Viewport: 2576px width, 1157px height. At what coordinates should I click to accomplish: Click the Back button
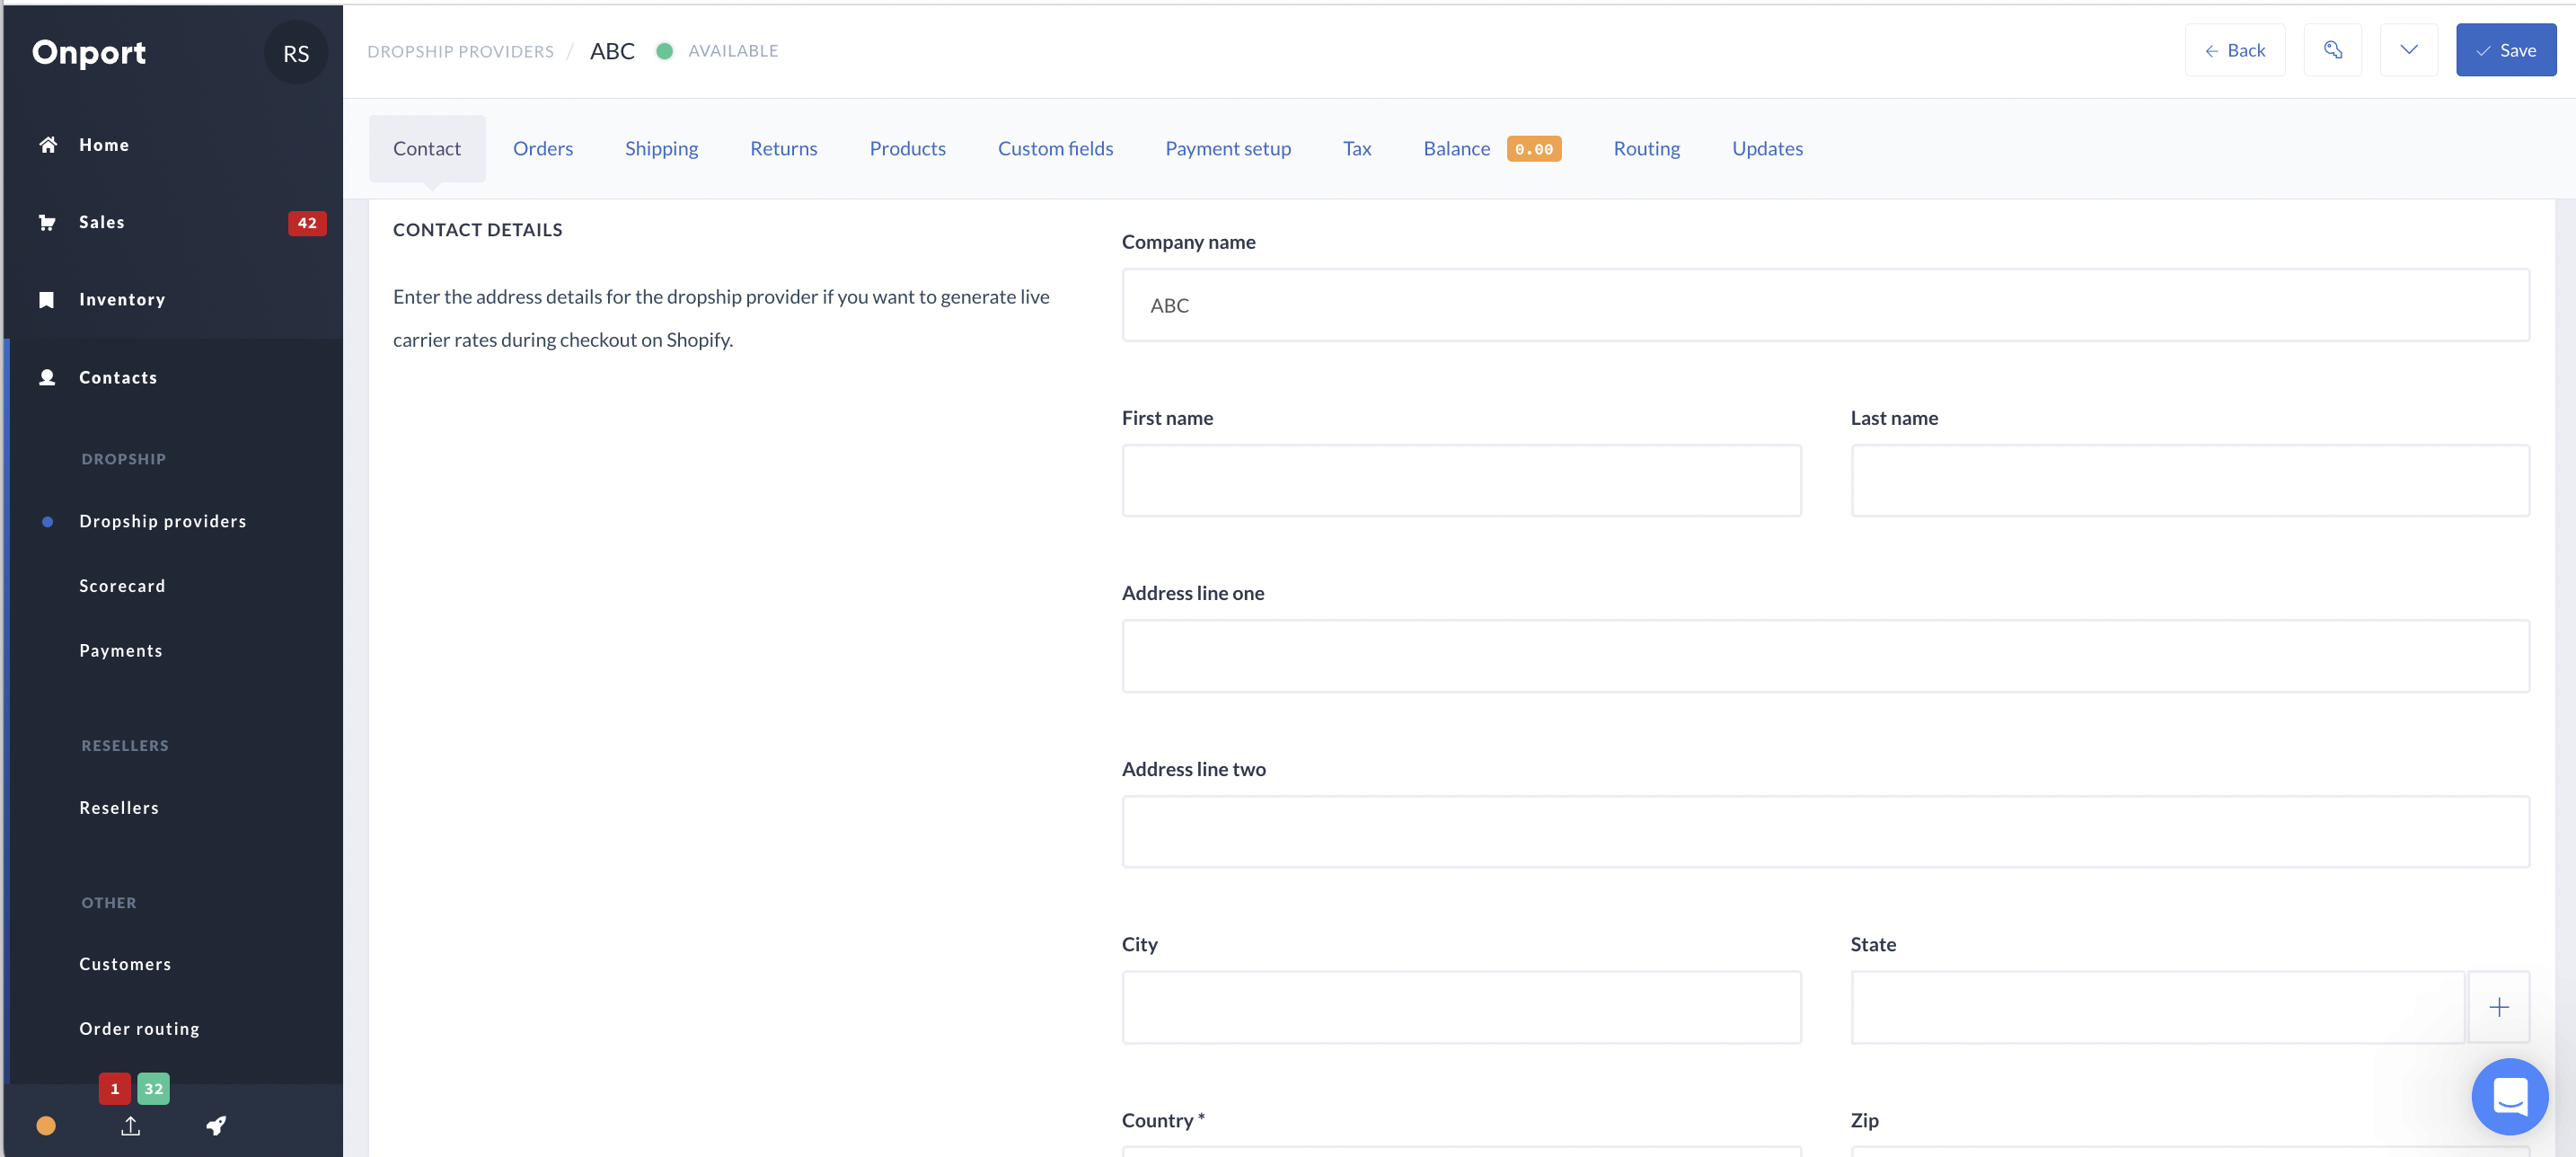click(x=2235, y=50)
